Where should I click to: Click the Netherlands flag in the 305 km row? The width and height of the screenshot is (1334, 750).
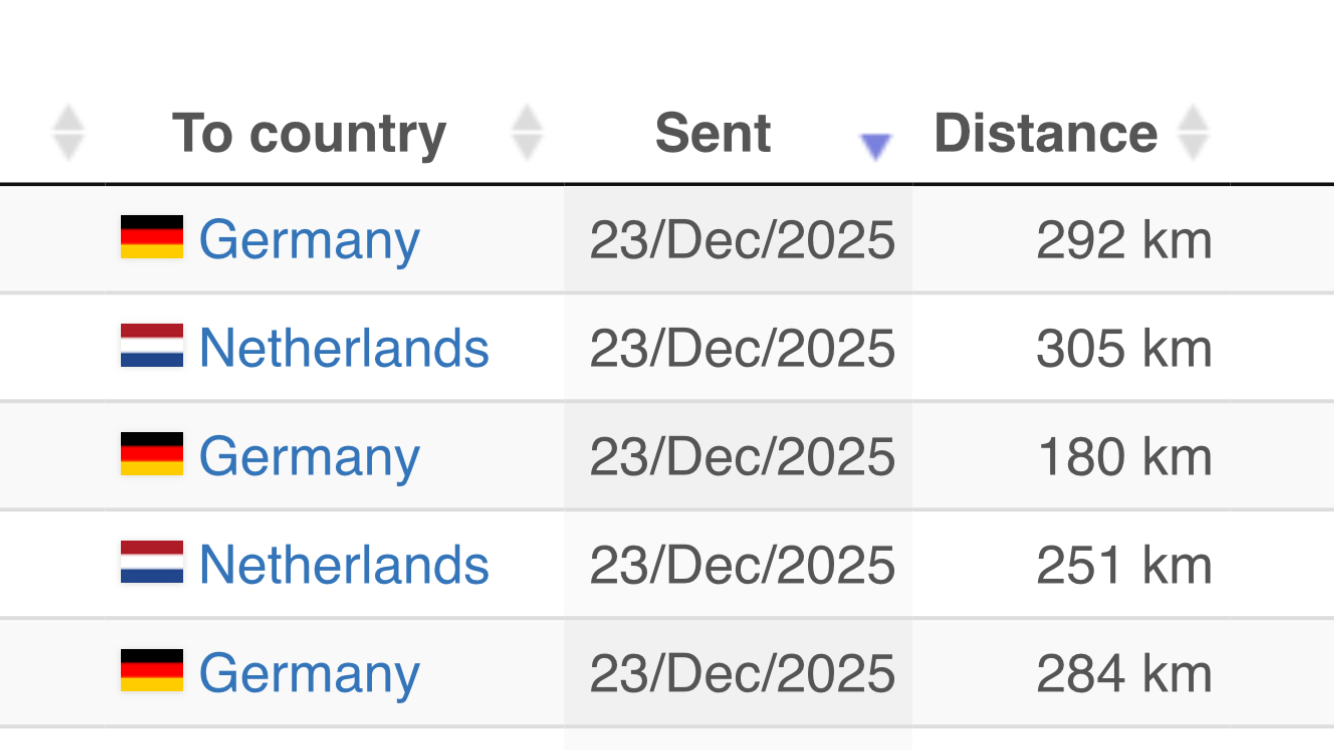[x=152, y=346]
